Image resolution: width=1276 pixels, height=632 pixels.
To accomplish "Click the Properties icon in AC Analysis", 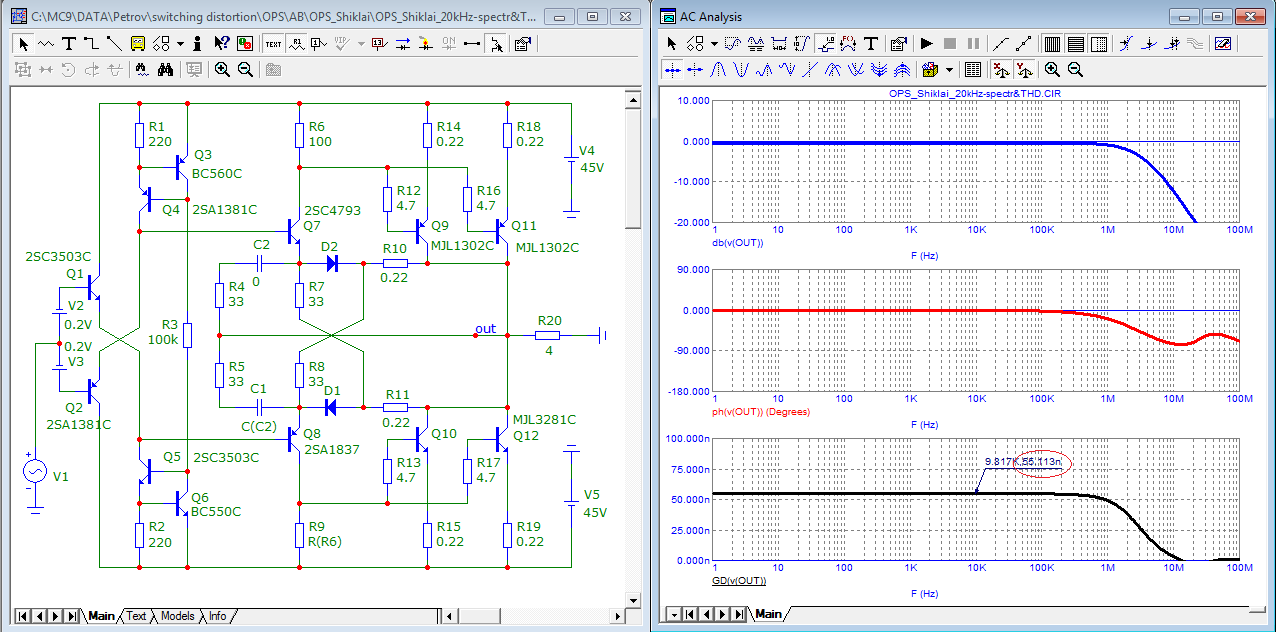I will (x=898, y=44).
